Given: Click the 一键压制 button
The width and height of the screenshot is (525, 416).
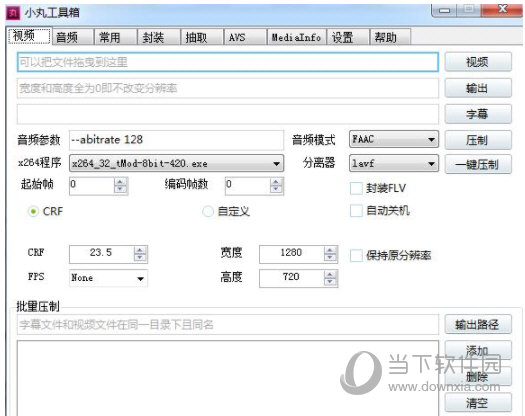Looking at the screenshot, I should point(478,164).
